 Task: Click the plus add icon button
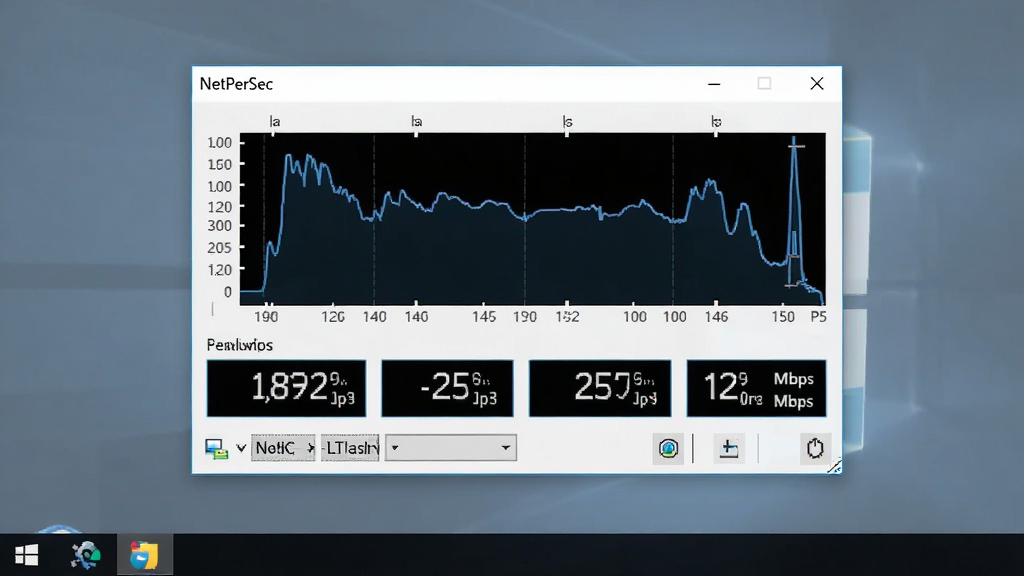(x=728, y=449)
